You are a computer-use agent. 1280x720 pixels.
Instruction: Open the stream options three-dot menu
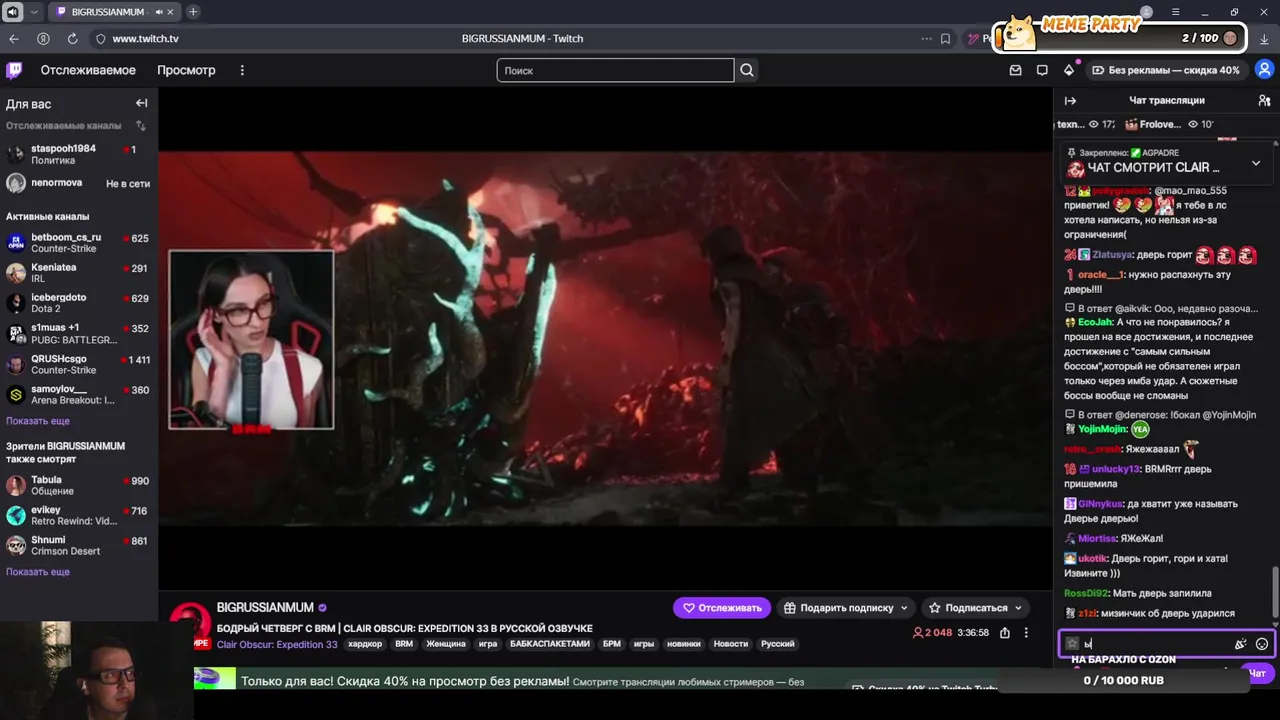[x=1026, y=633]
